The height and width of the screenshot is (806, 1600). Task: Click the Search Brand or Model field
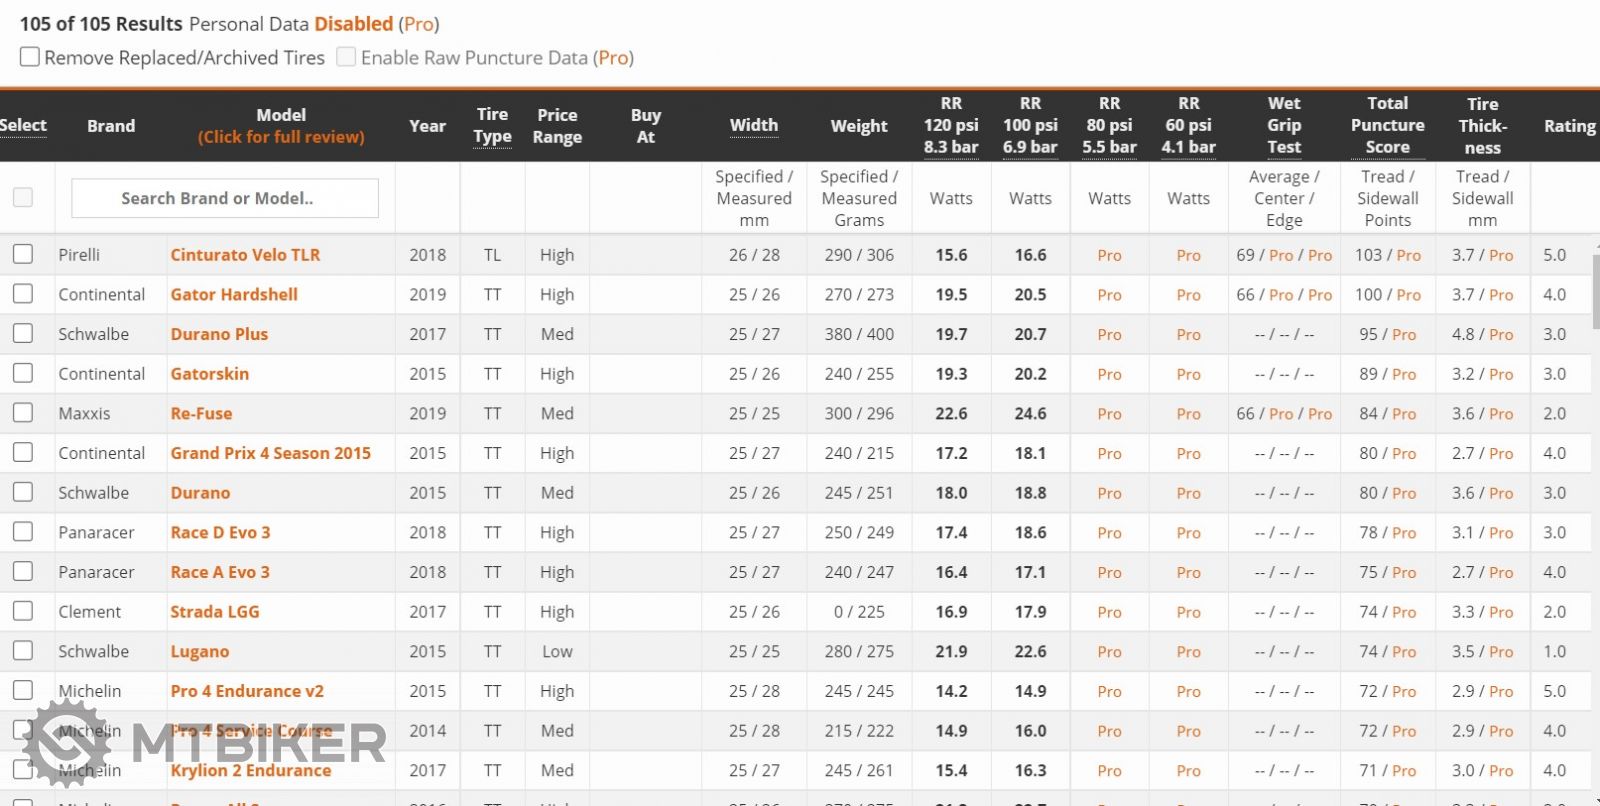(225, 198)
